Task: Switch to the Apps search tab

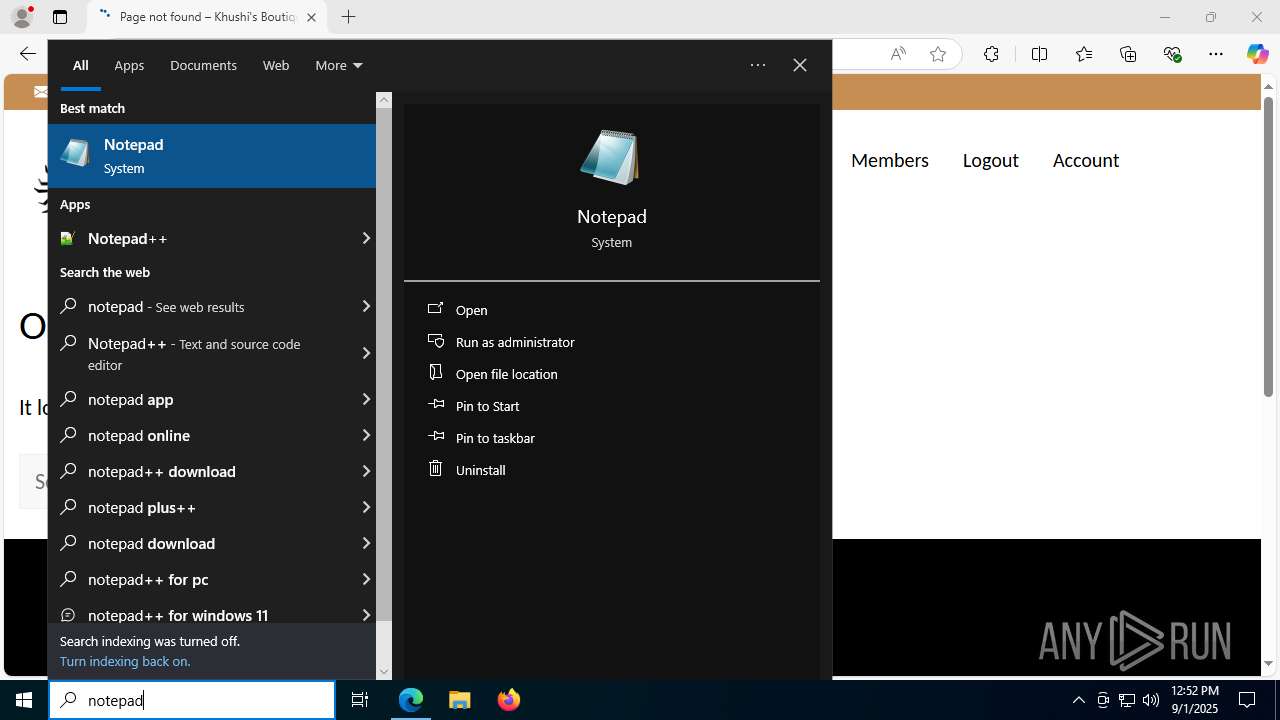Action: (x=129, y=65)
